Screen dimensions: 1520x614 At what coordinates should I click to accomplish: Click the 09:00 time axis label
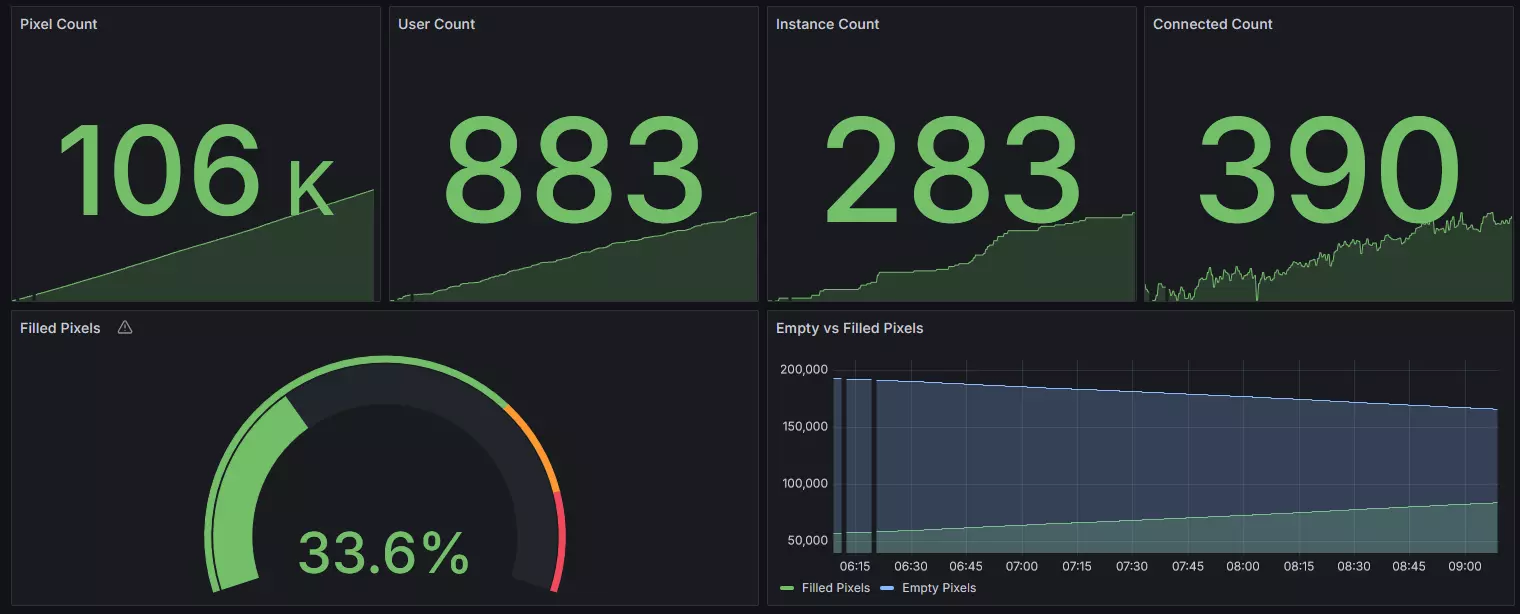pos(1465,566)
